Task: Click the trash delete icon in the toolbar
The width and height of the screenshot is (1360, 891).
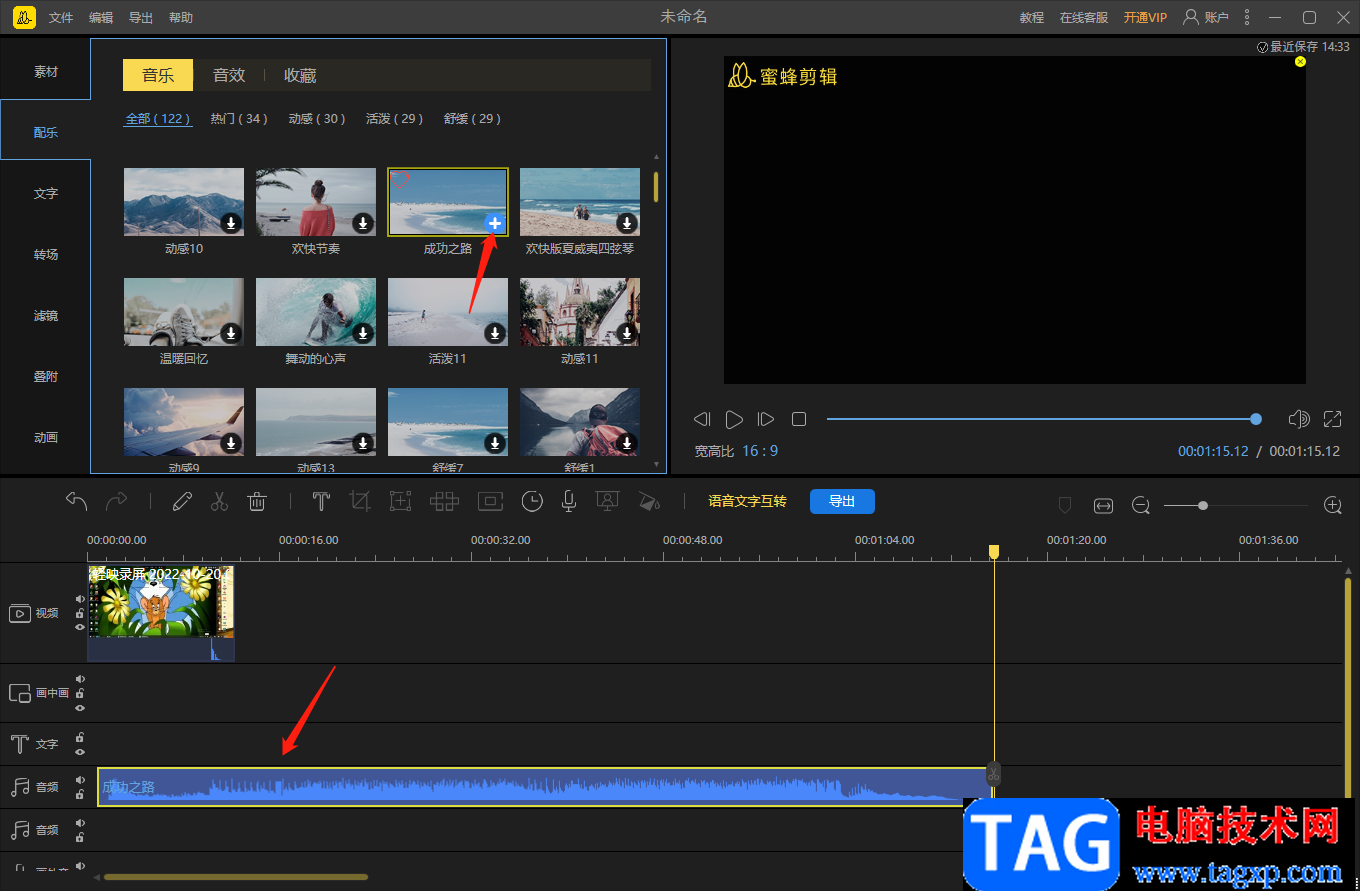Action: tap(257, 502)
